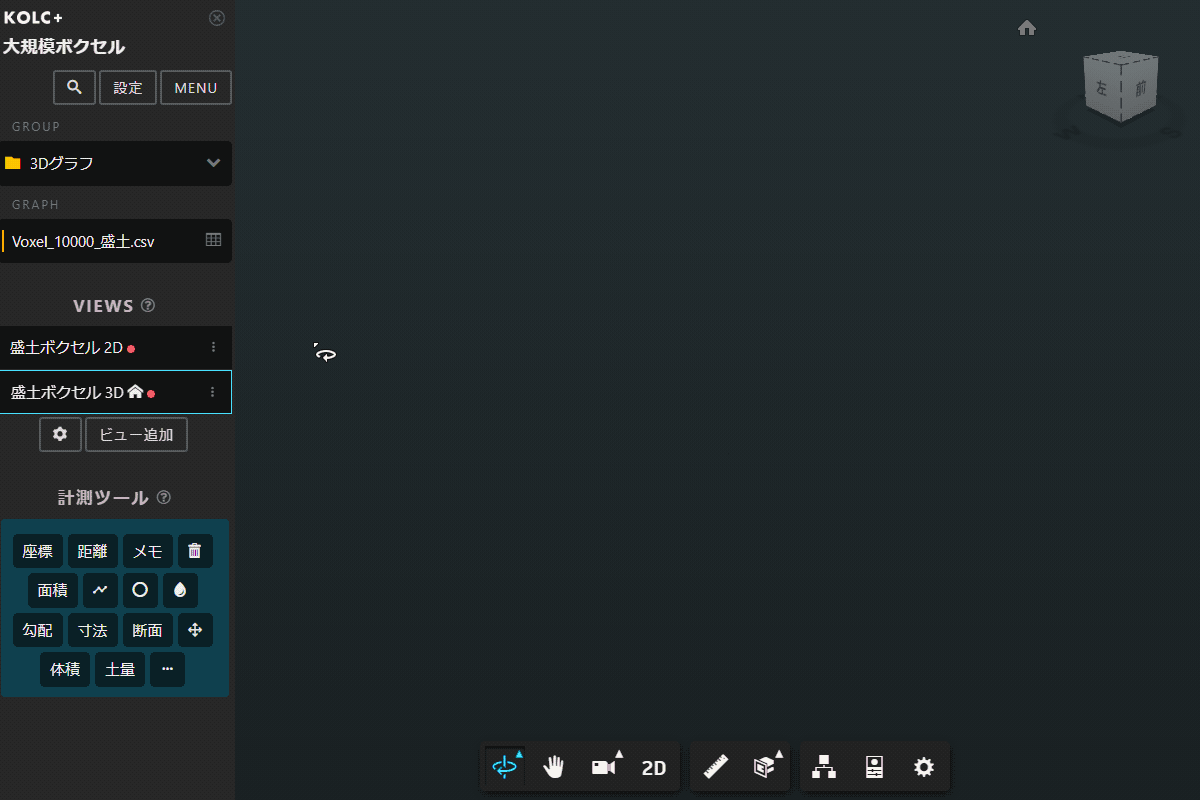Select the pan hand tool
The height and width of the screenshot is (800, 1200).
tap(554, 767)
